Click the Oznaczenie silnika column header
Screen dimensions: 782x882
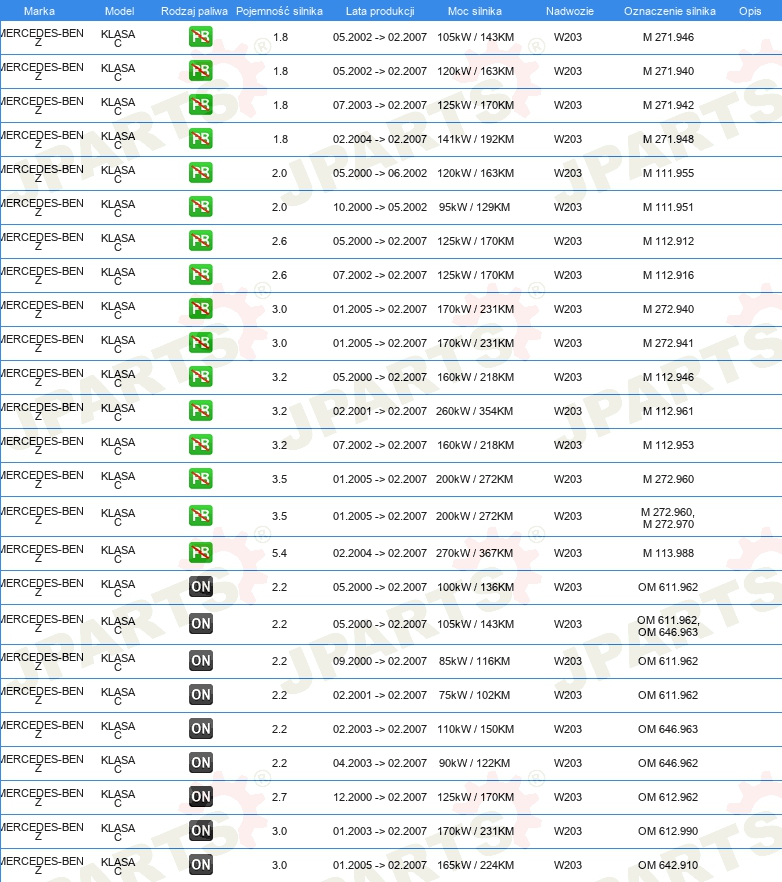669,11
